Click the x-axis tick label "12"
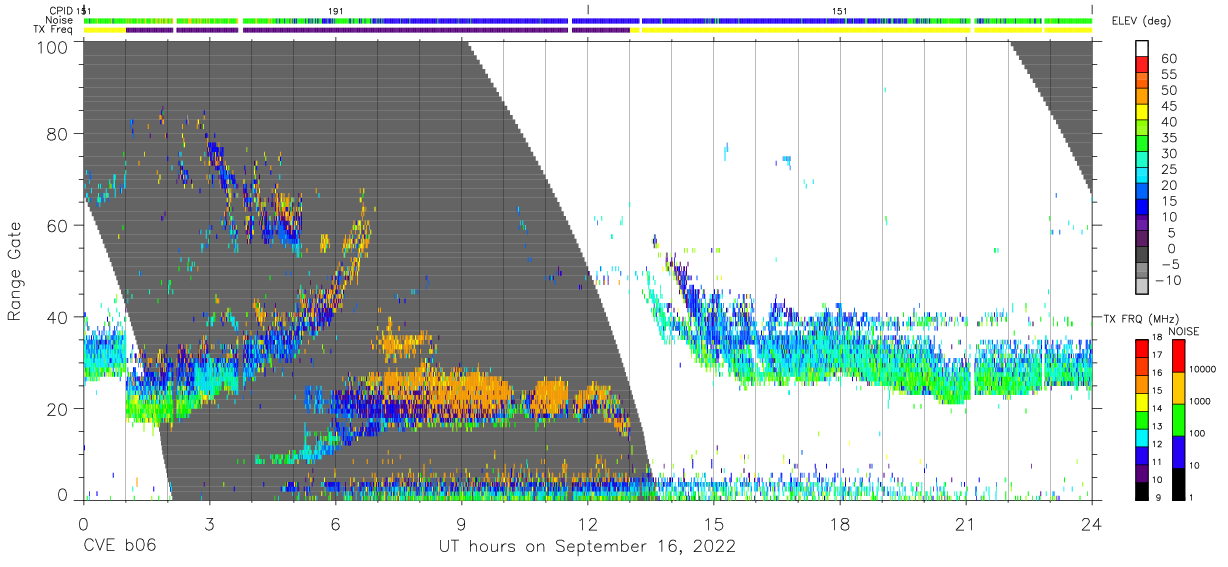The height and width of the screenshot is (567, 1228). (587, 523)
